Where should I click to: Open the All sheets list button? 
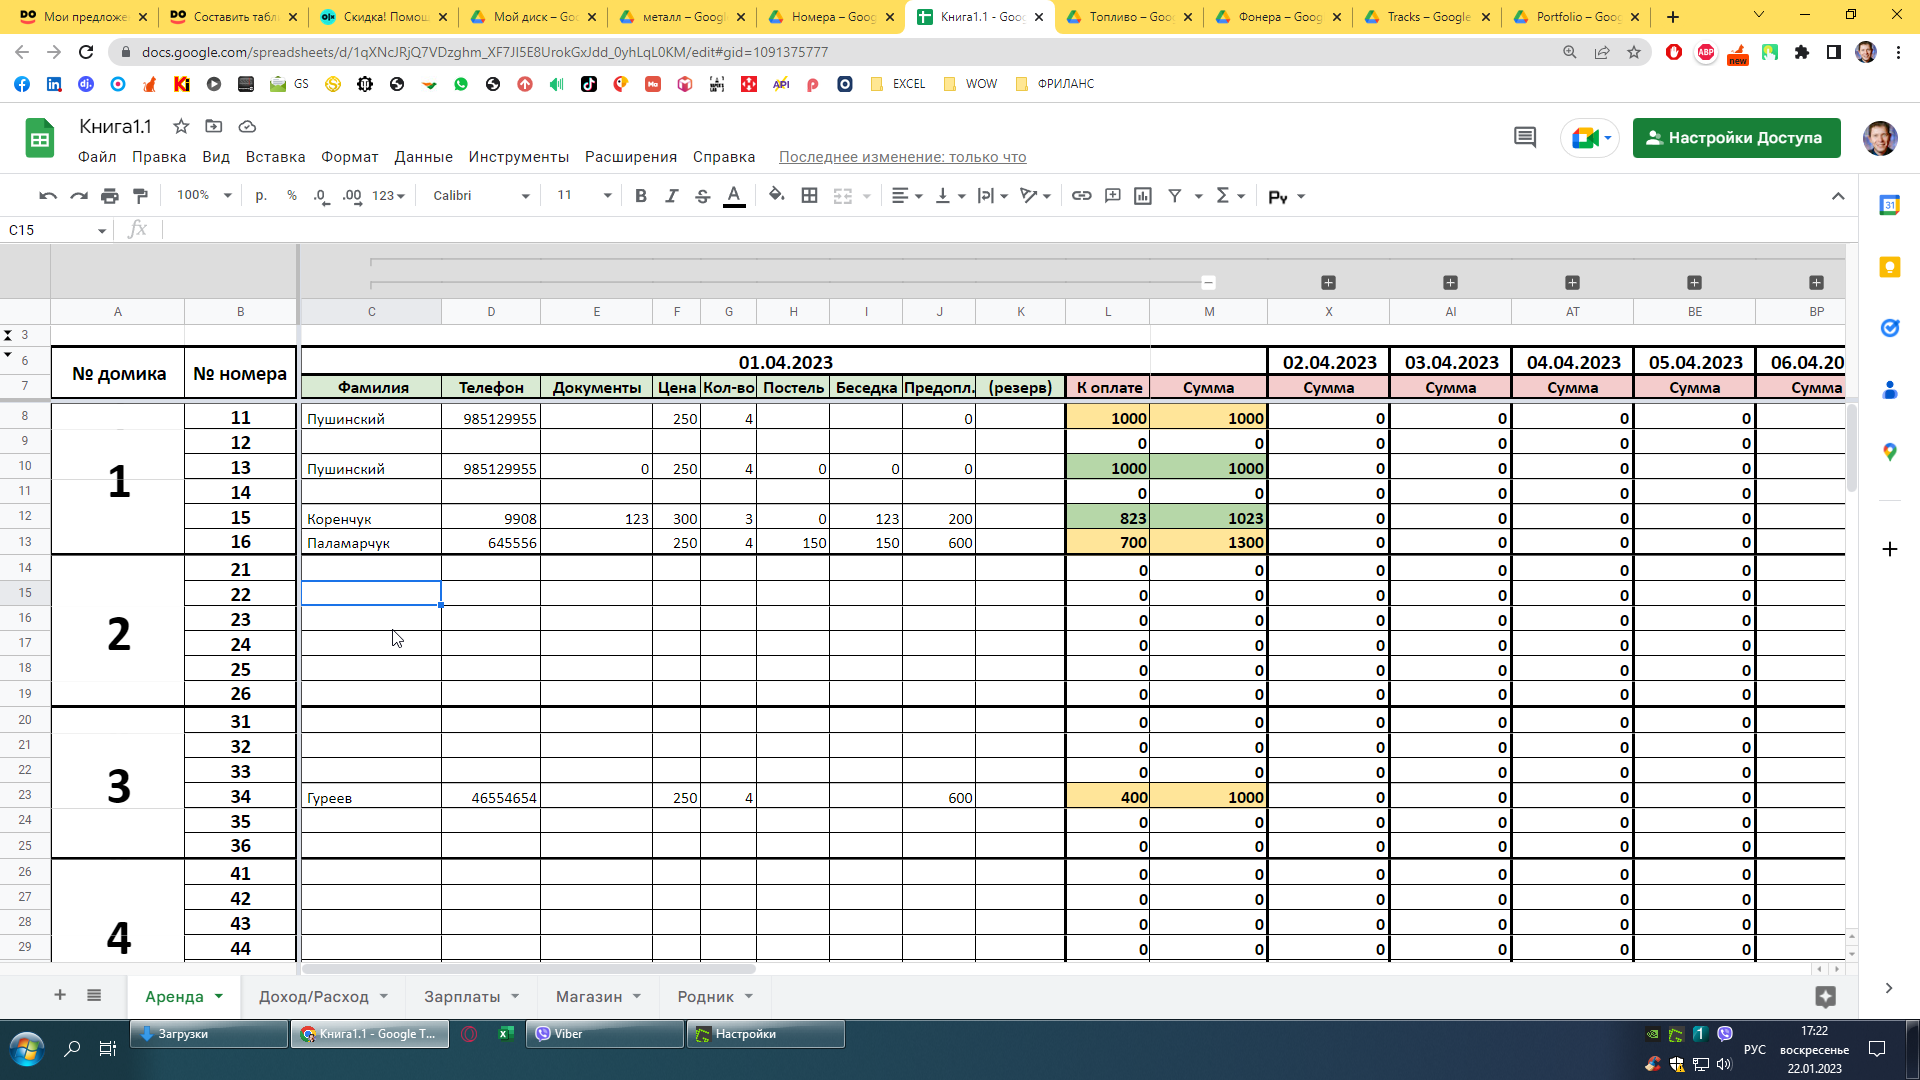pyautogui.click(x=94, y=995)
